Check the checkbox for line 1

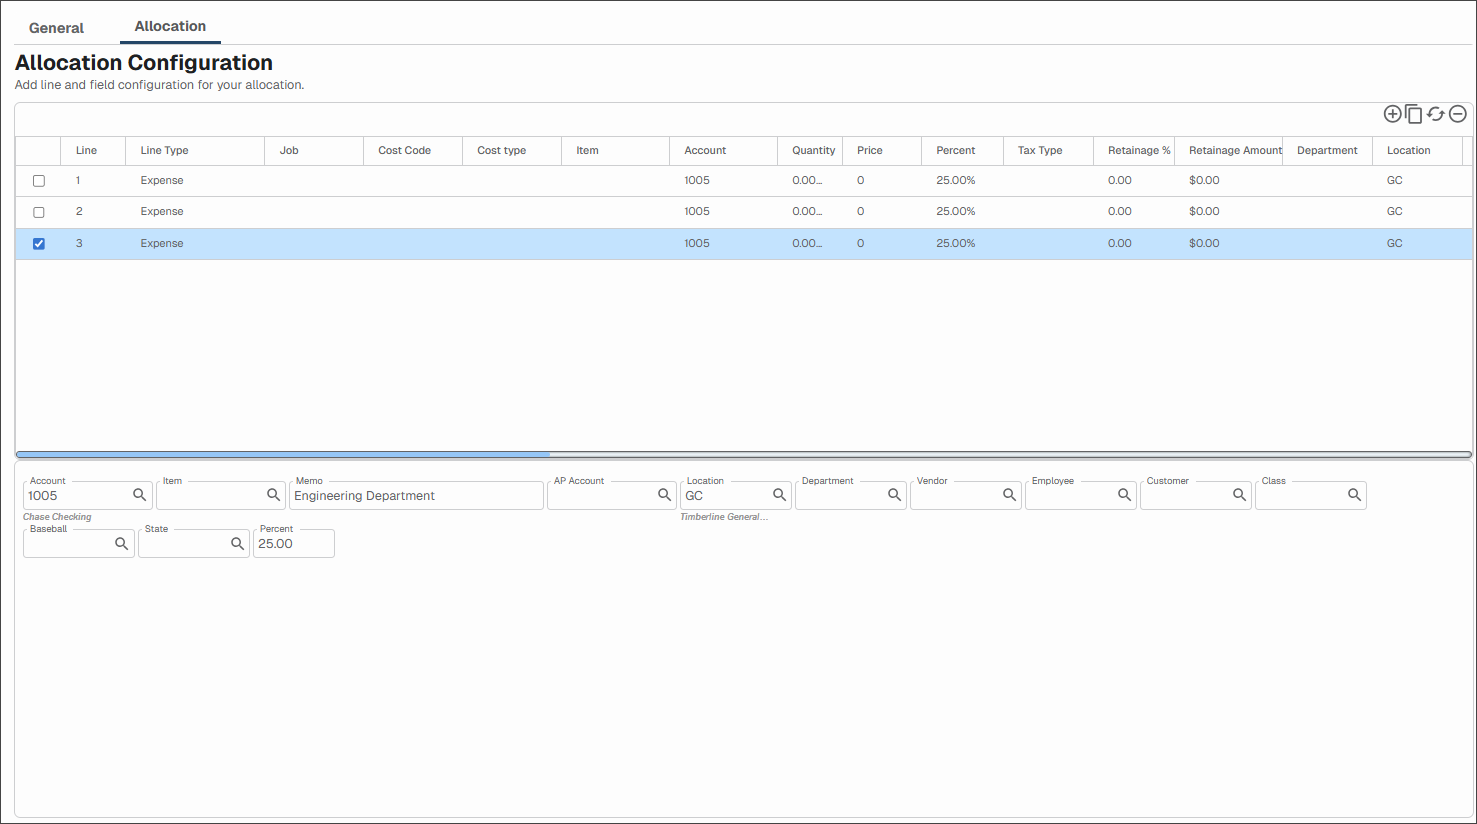(x=39, y=181)
